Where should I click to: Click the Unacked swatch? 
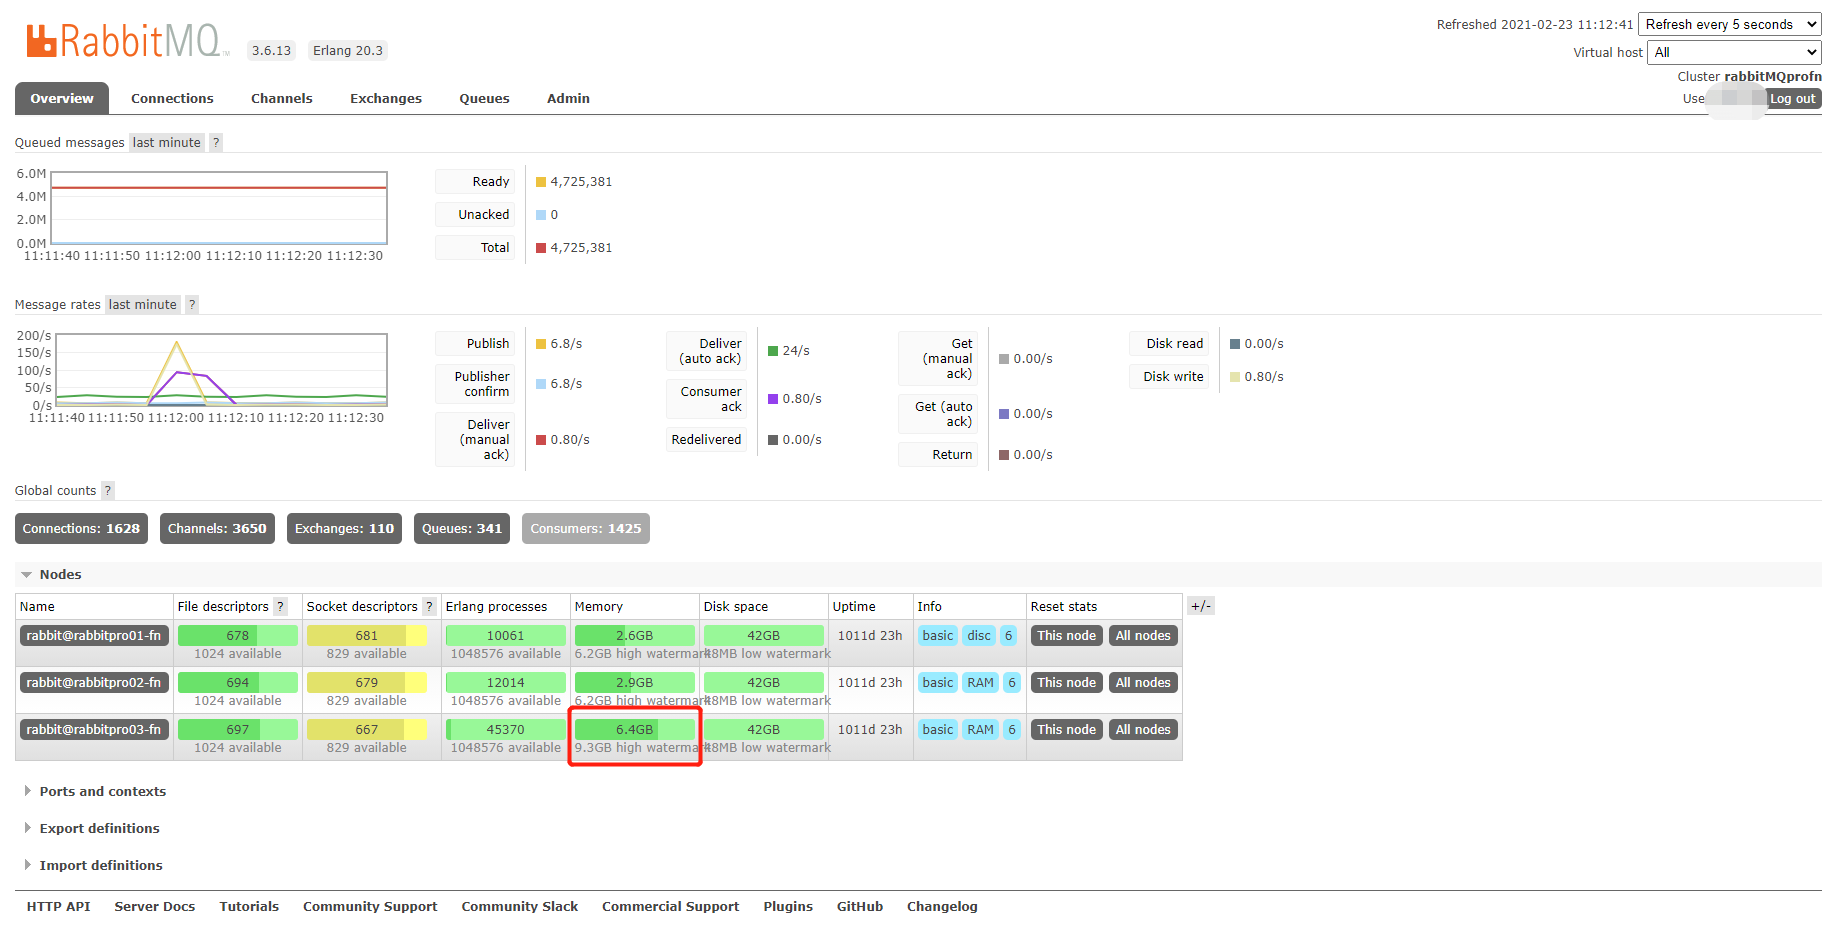point(541,215)
